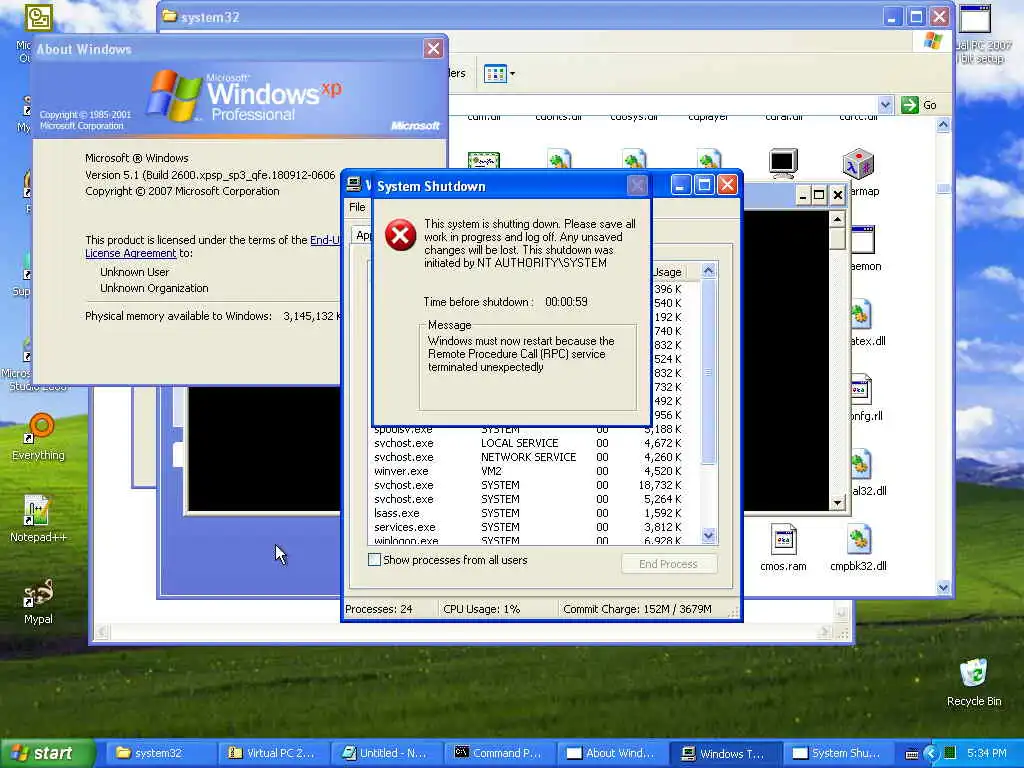
Task: Click the Task Manager title bar icon
Action: pos(353,185)
